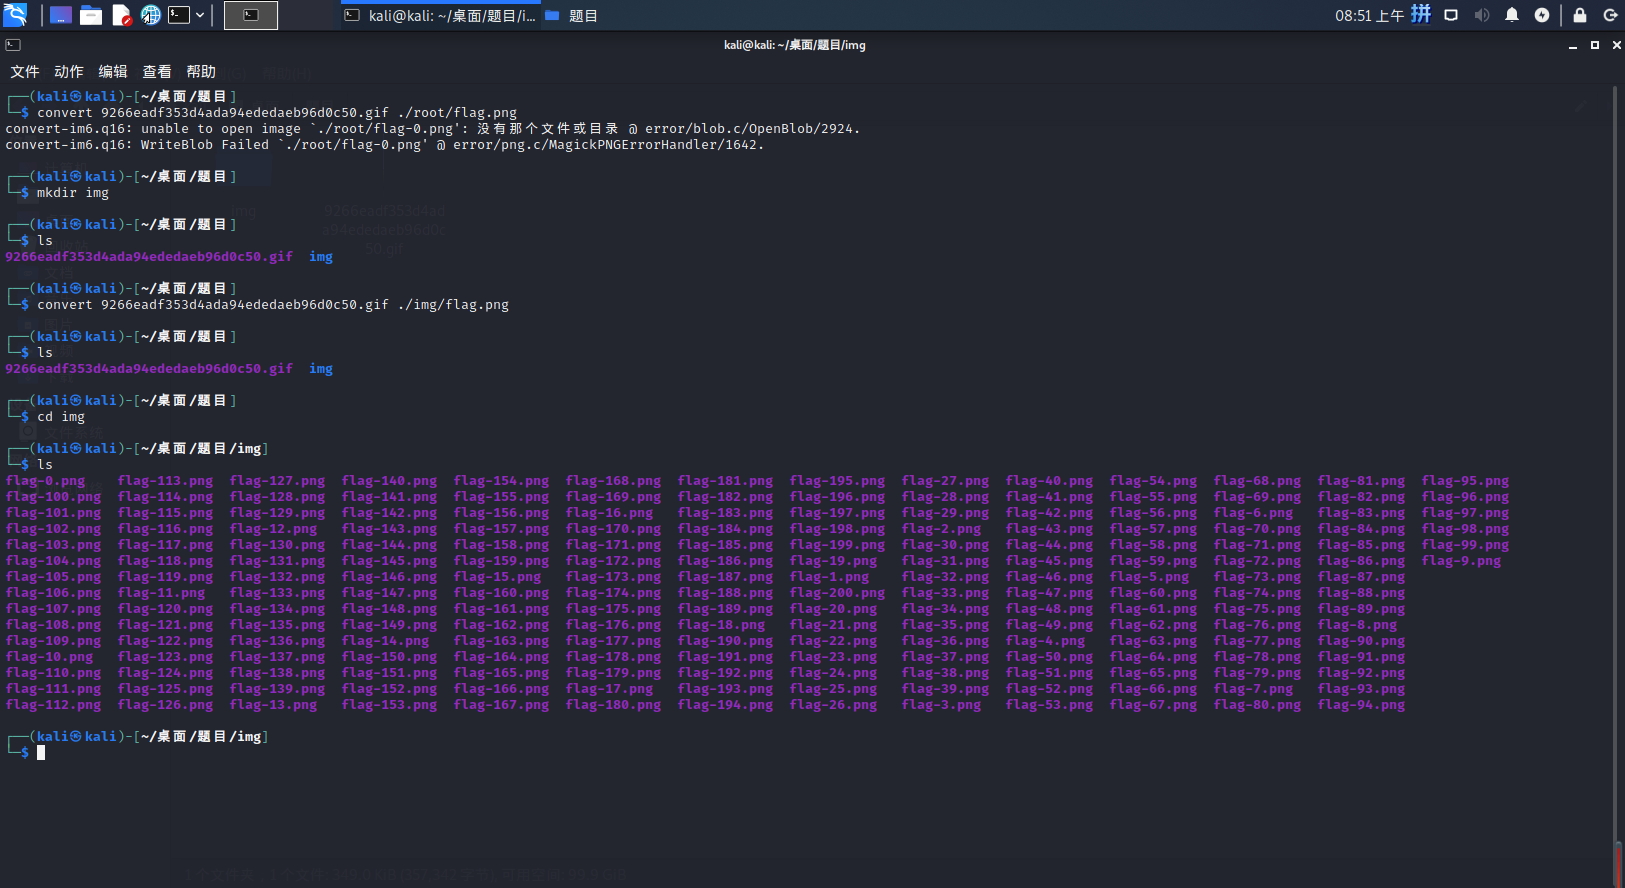Lock the screen with padlock icon
Image resolution: width=1625 pixels, height=888 pixels.
[1580, 15]
